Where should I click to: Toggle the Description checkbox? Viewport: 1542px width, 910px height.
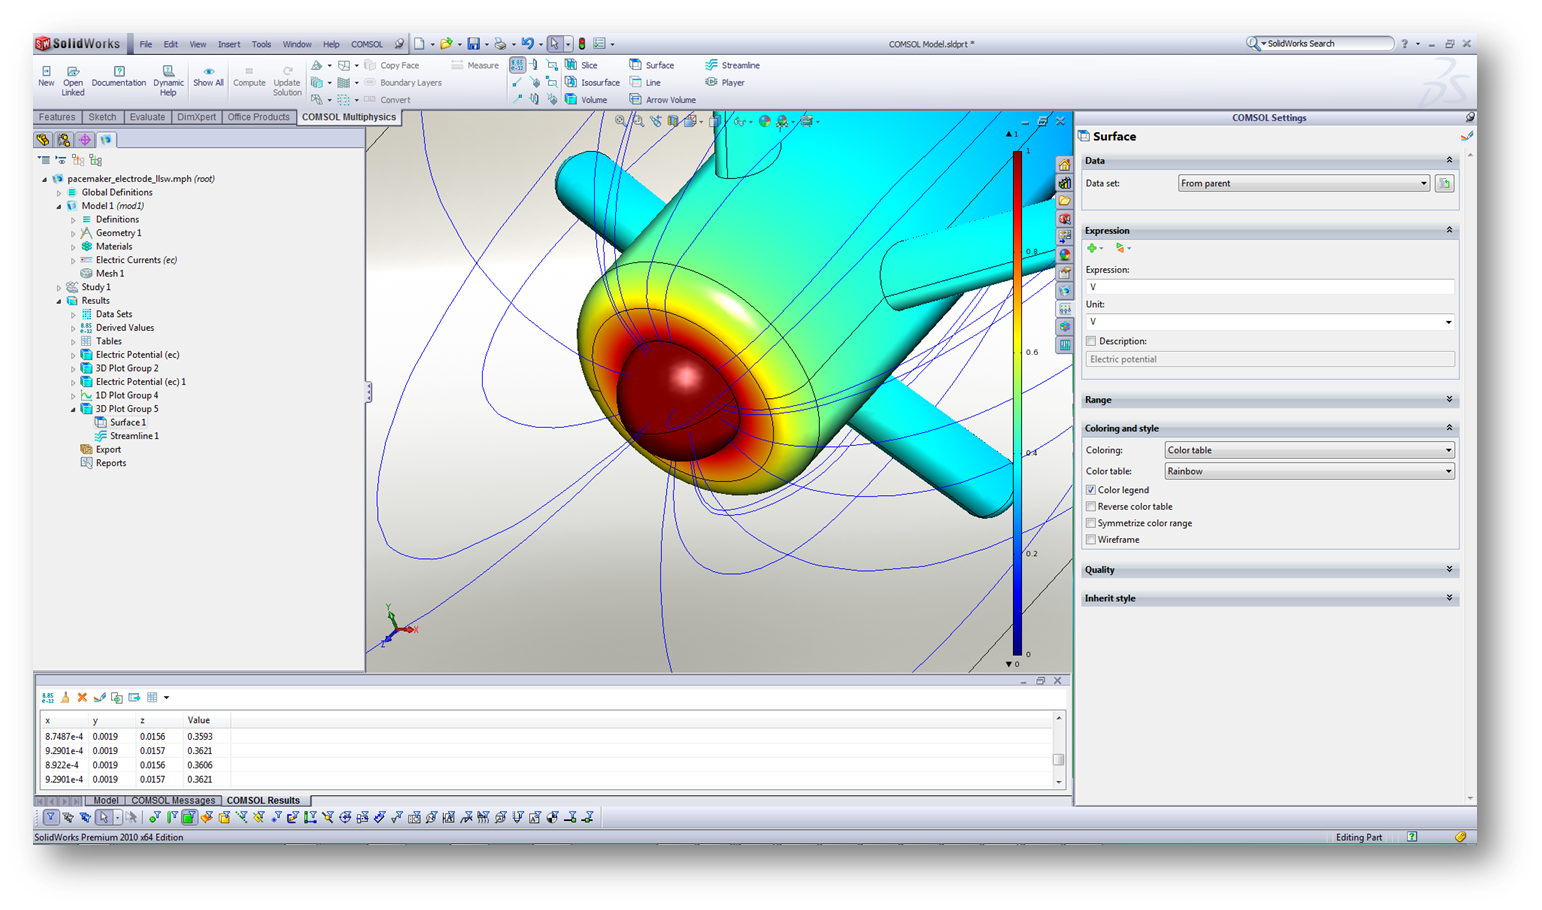pos(1091,341)
